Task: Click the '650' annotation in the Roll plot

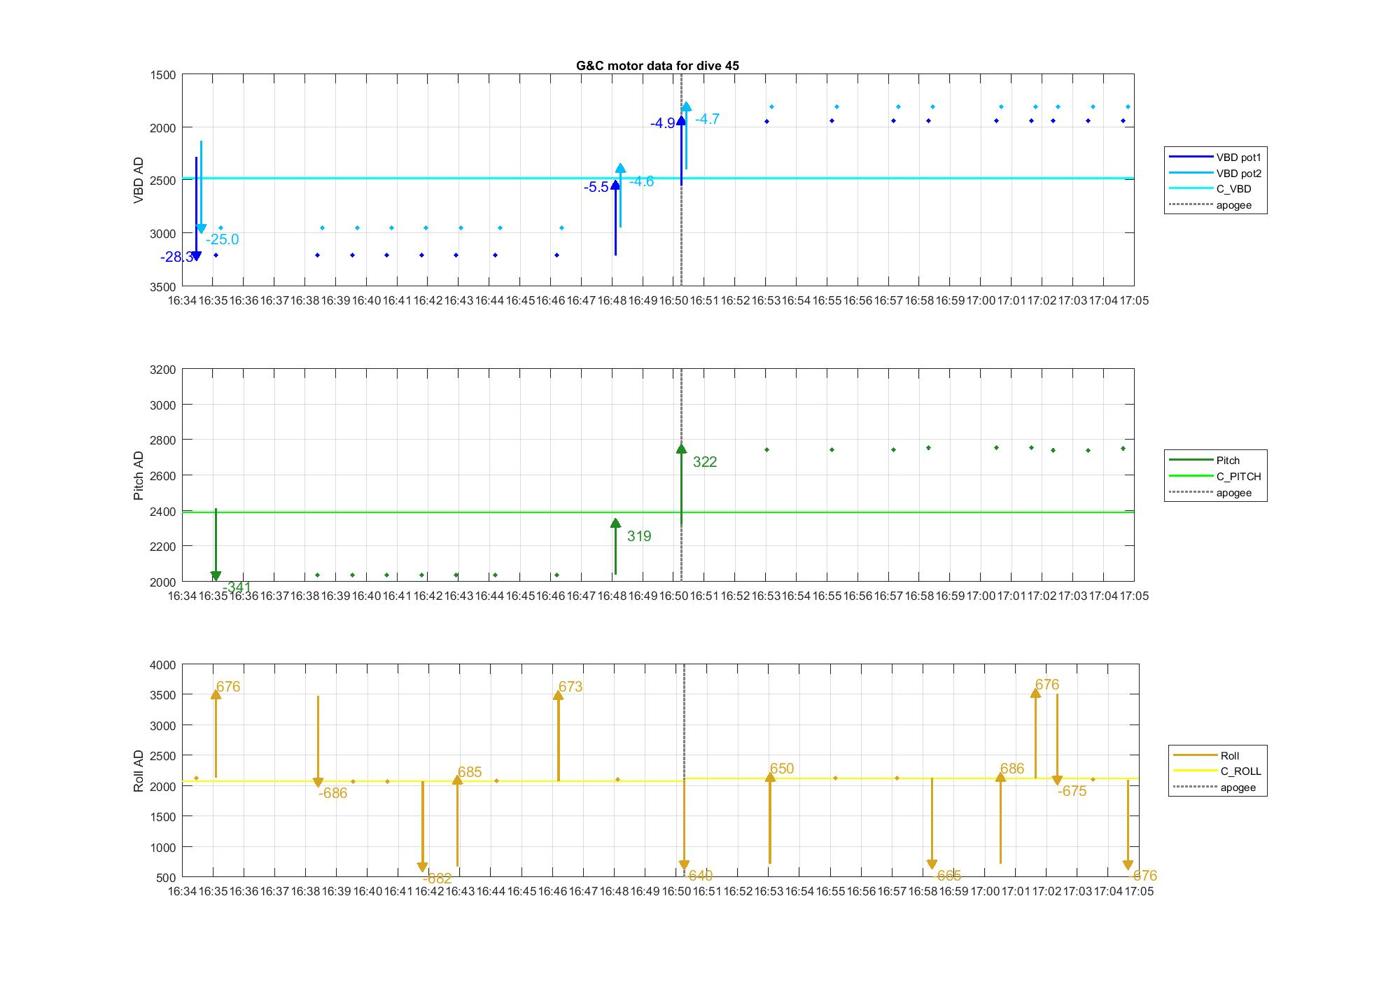Action: tap(781, 769)
